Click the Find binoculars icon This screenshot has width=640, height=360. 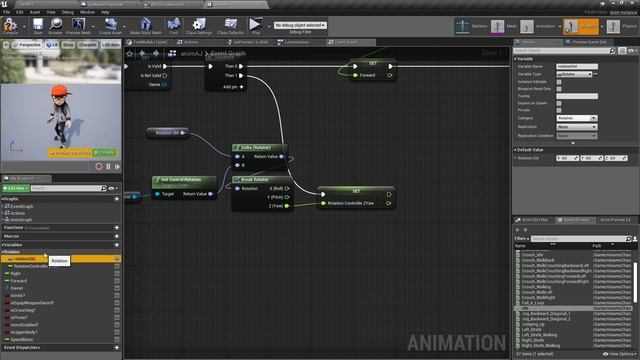[x=174, y=25]
